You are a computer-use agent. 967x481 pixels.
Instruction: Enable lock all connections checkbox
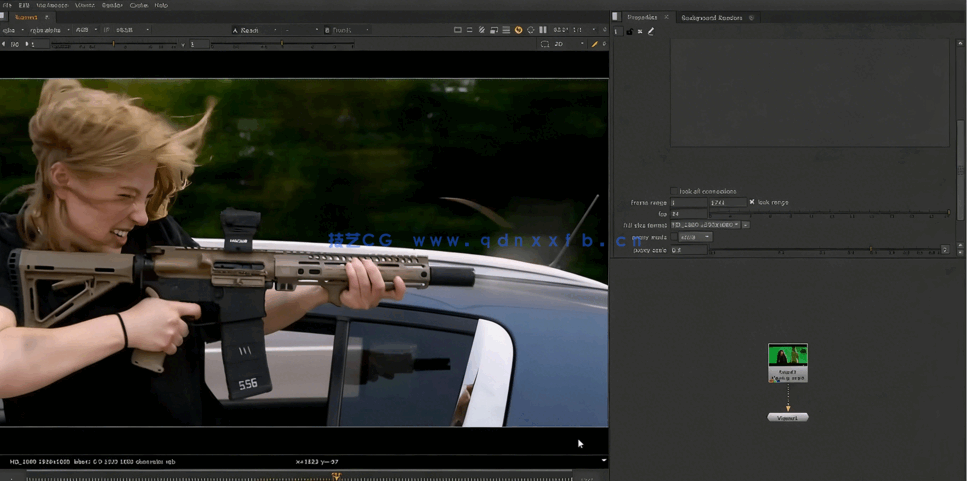[x=674, y=191]
